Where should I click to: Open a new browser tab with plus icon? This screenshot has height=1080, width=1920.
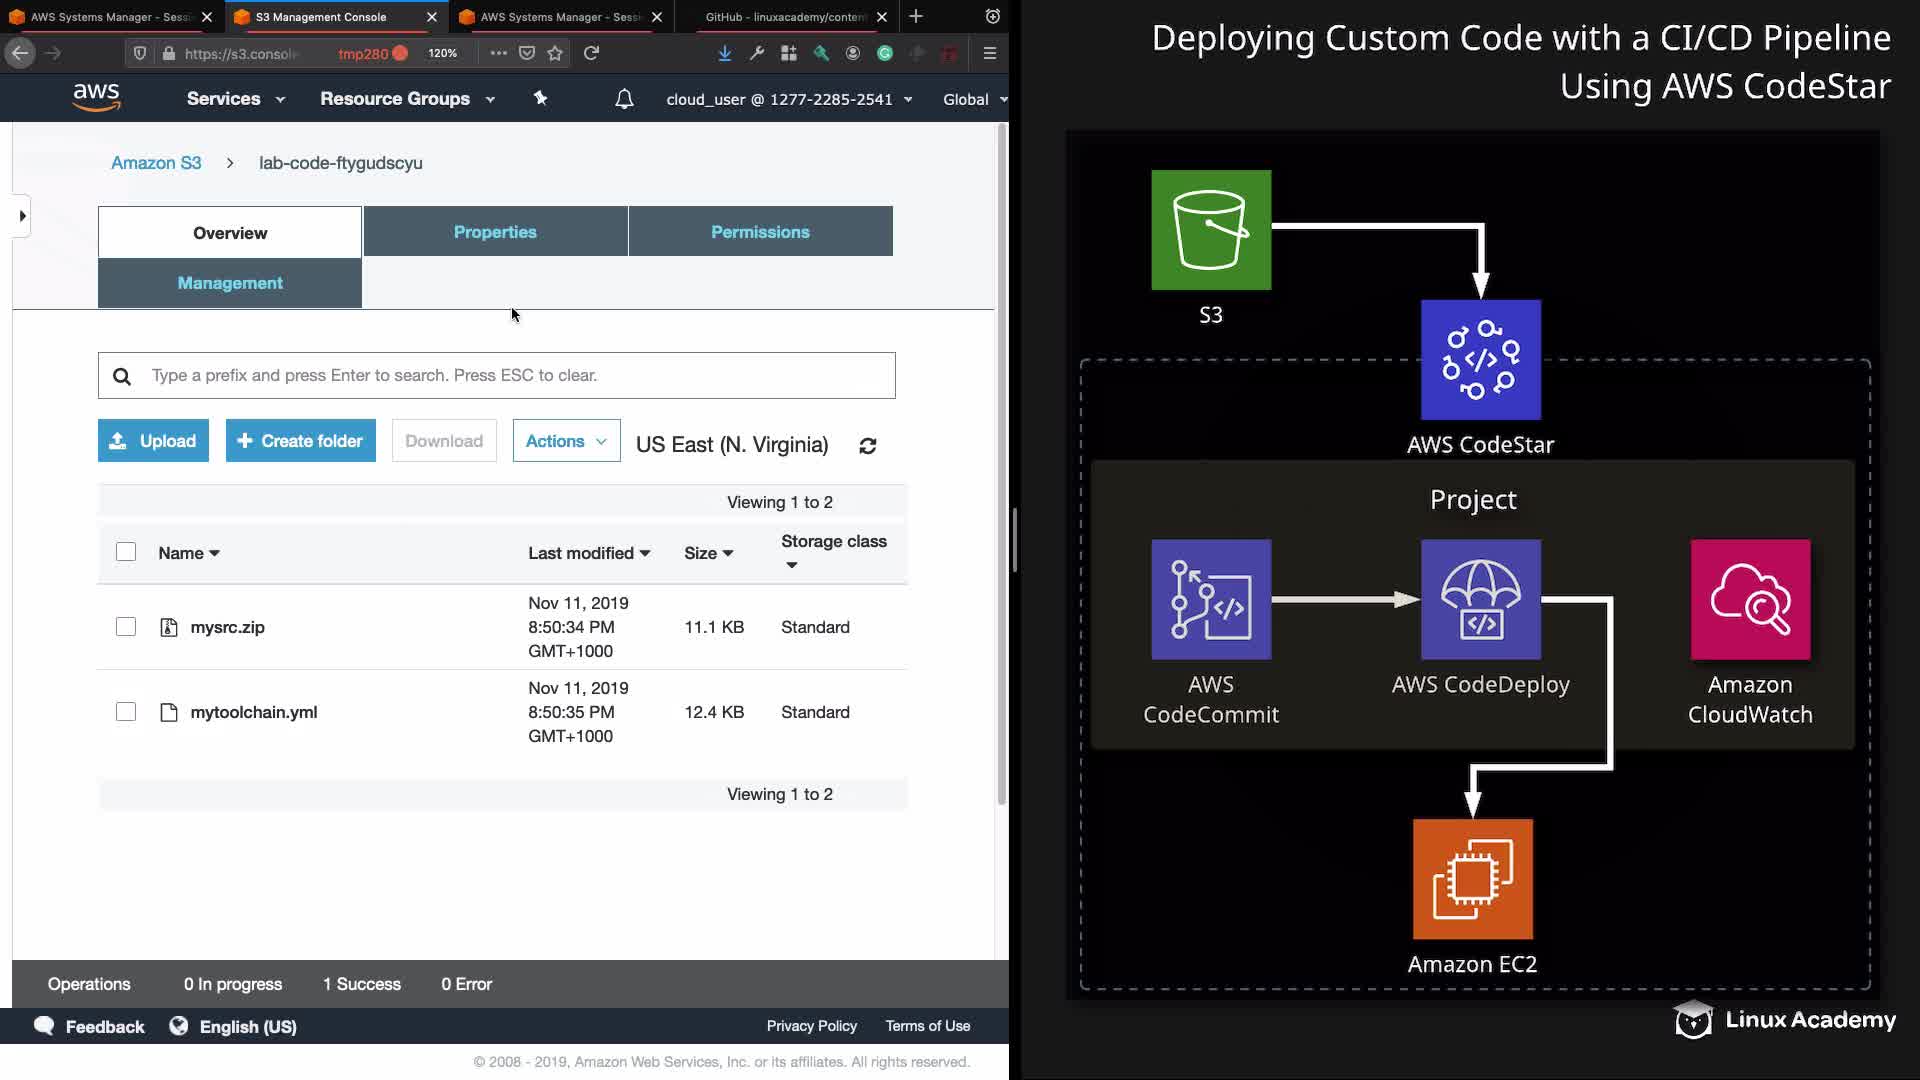pyautogui.click(x=916, y=17)
